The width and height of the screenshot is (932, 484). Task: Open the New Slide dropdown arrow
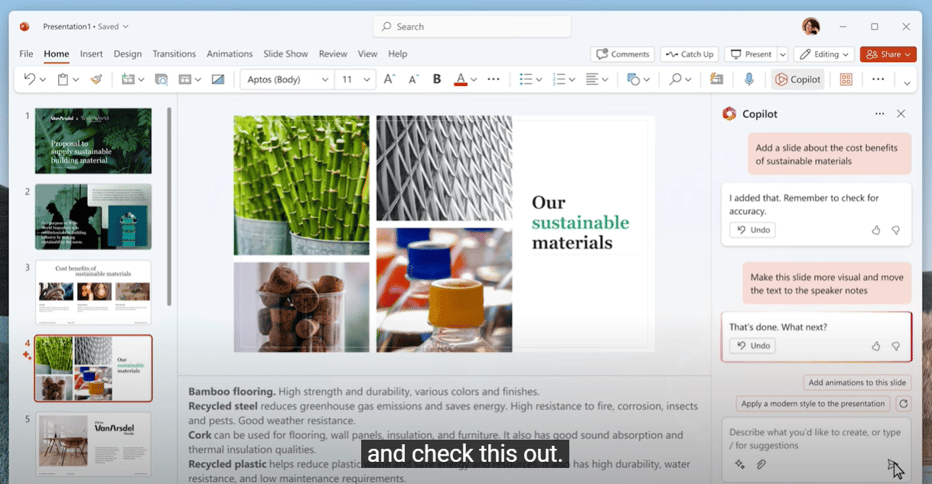pos(141,80)
